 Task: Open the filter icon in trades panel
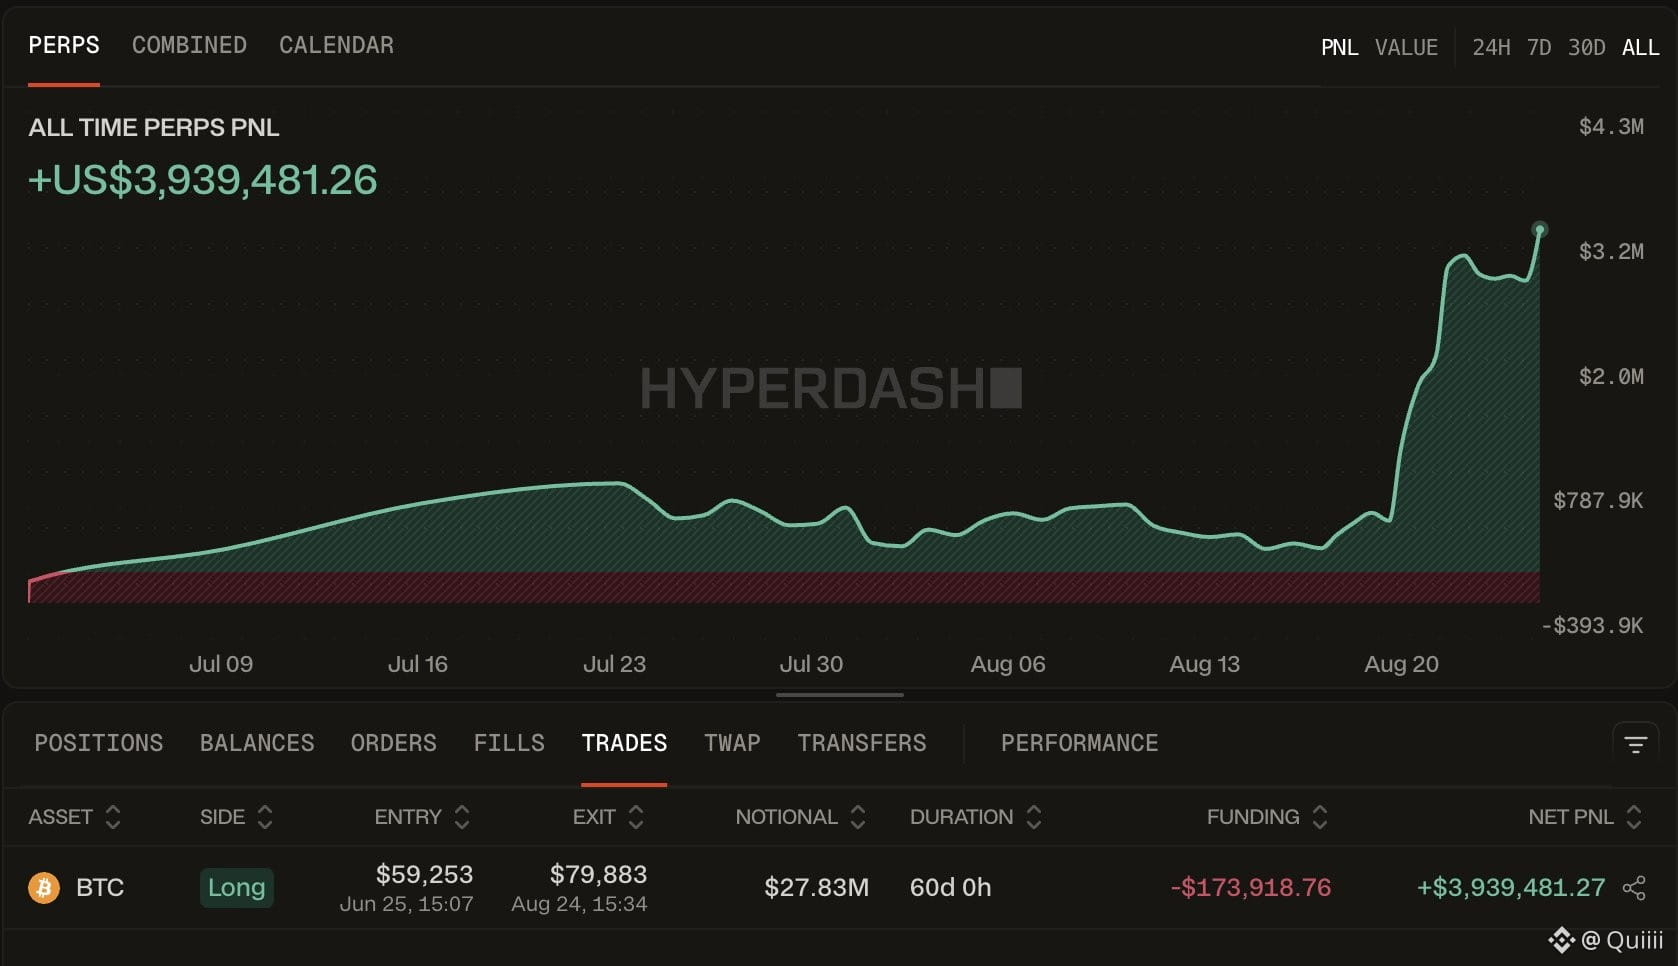1635,744
